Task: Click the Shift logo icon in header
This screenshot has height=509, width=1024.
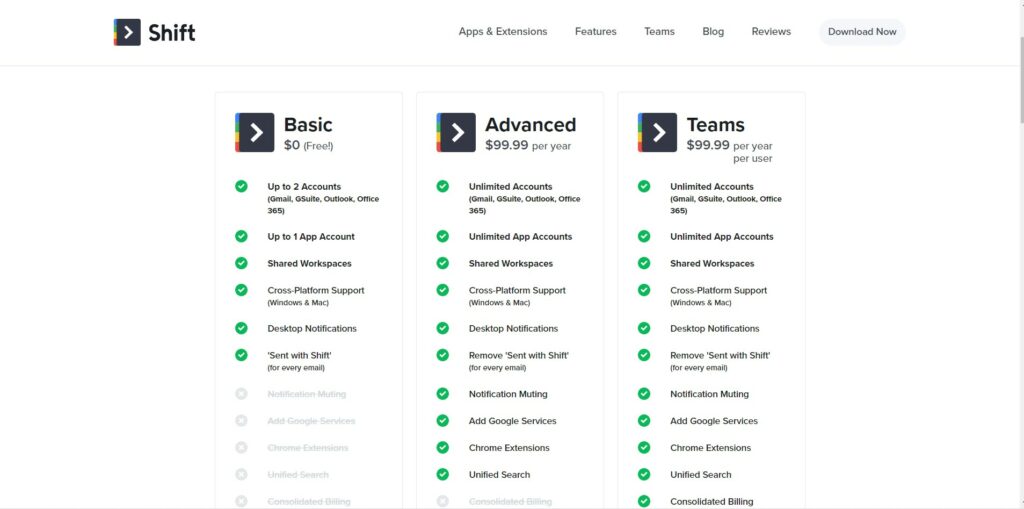Action: pyautogui.click(x=127, y=32)
